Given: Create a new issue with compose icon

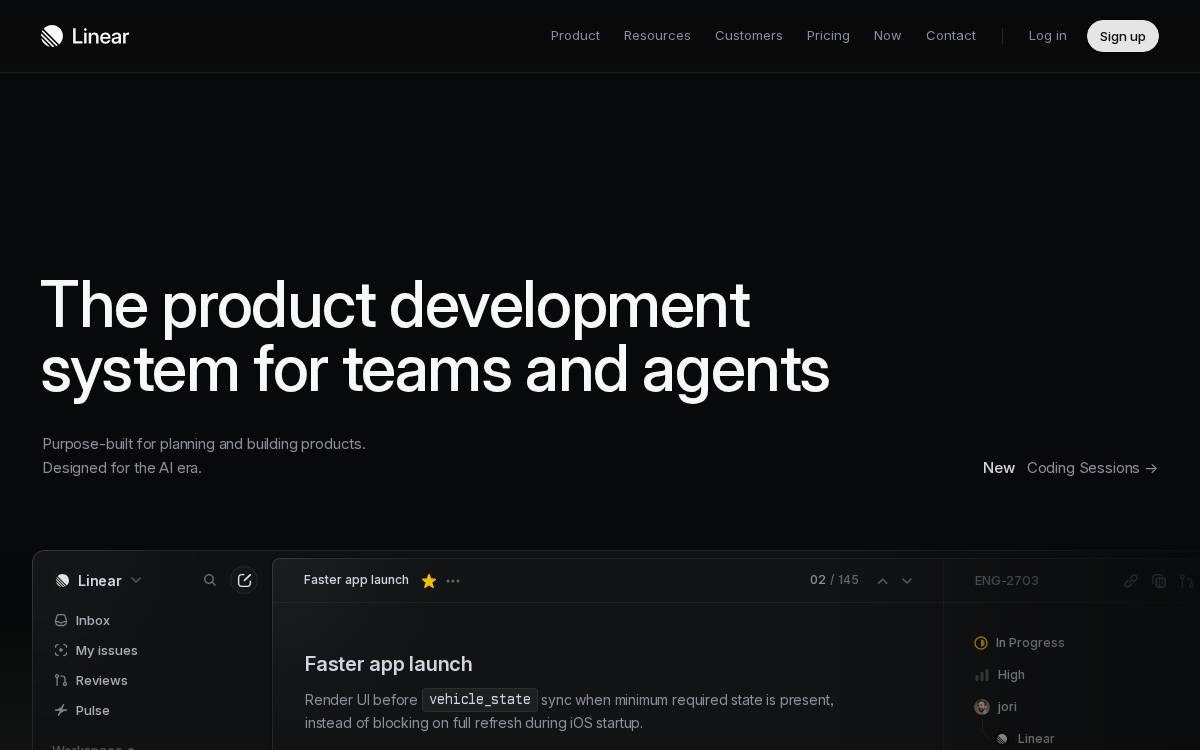Looking at the screenshot, I should pyautogui.click(x=244, y=580).
